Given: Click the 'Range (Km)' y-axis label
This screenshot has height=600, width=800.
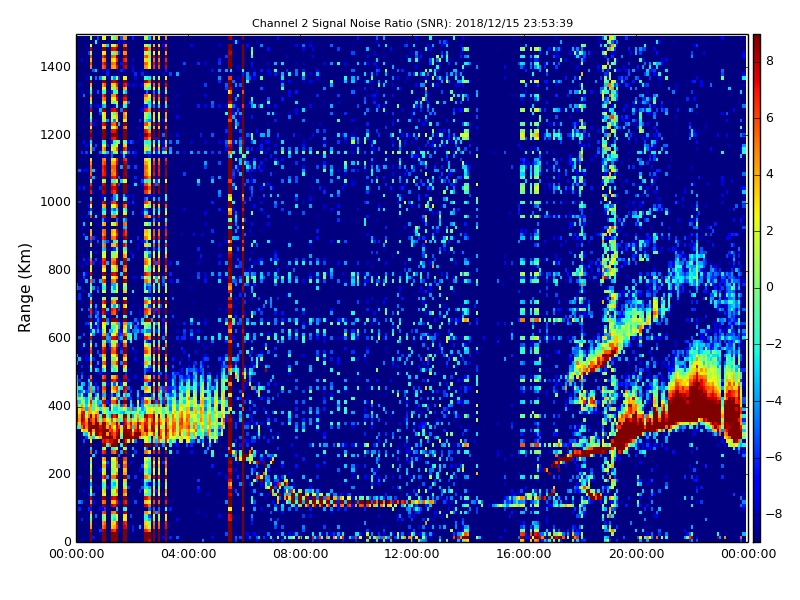Looking at the screenshot, I should pyautogui.click(x=24, y=288).
